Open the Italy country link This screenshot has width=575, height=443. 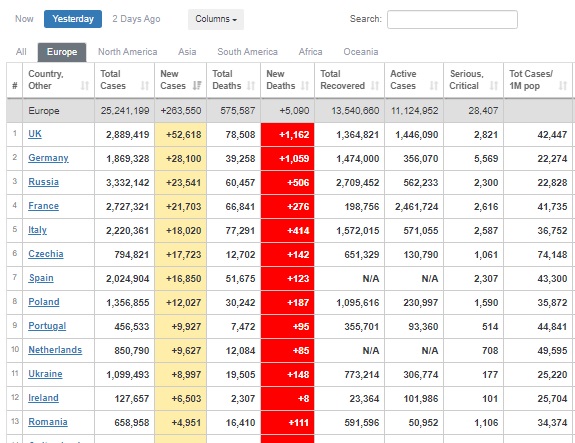(37, 230)
